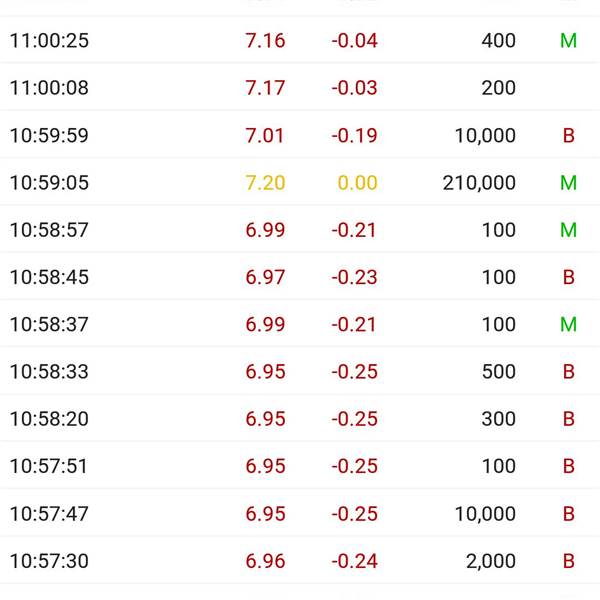Click the red B marker at 10:58:45
600x600 pixels.
coord(568,277)
